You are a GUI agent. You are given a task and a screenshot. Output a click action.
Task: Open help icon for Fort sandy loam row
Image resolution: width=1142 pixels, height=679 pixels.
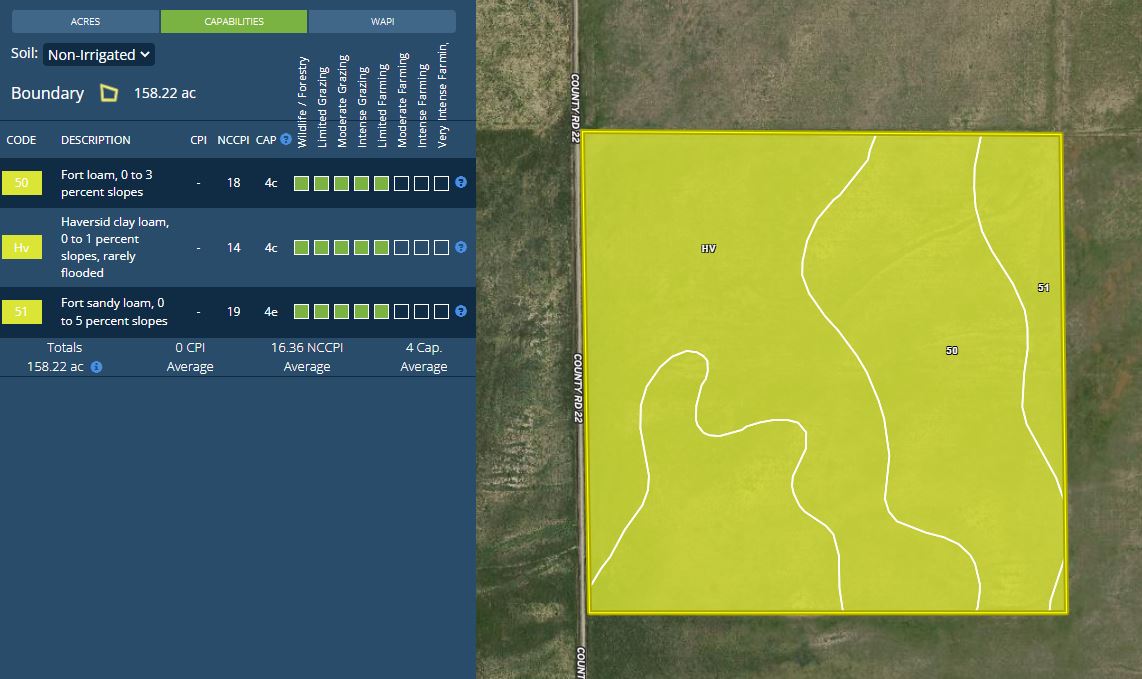tap(461, 311)
